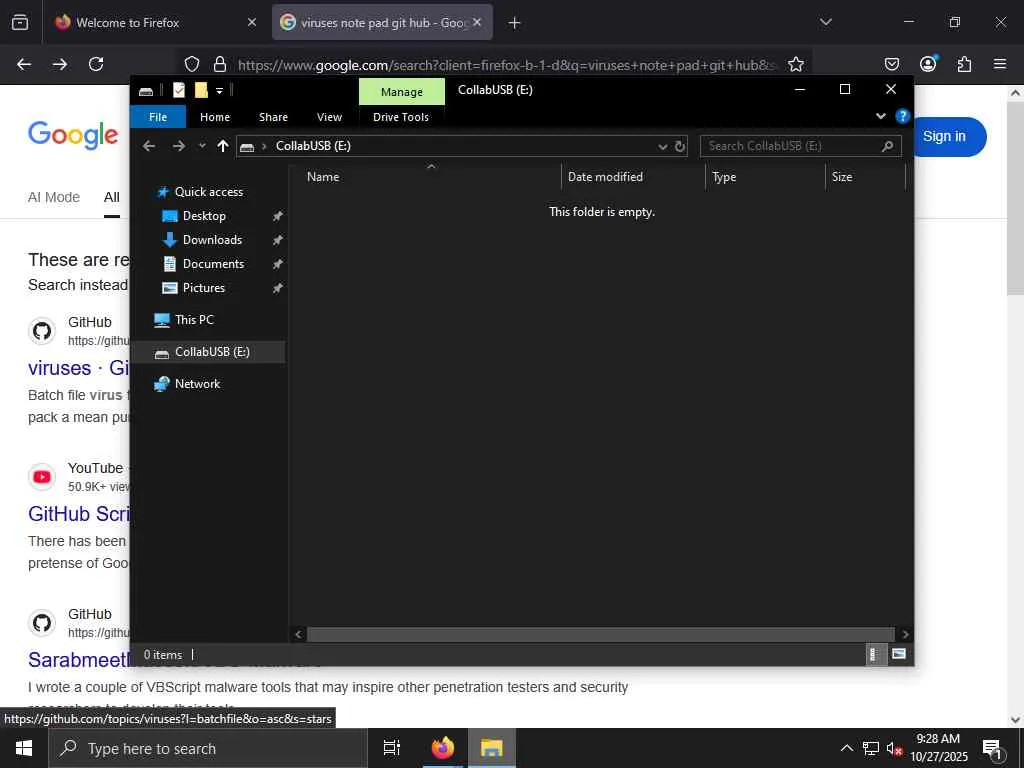The height and width of the screenshot is (768, 1024).
Task: Open Firefox application menu hamburger
Action: coord(1000,64)
